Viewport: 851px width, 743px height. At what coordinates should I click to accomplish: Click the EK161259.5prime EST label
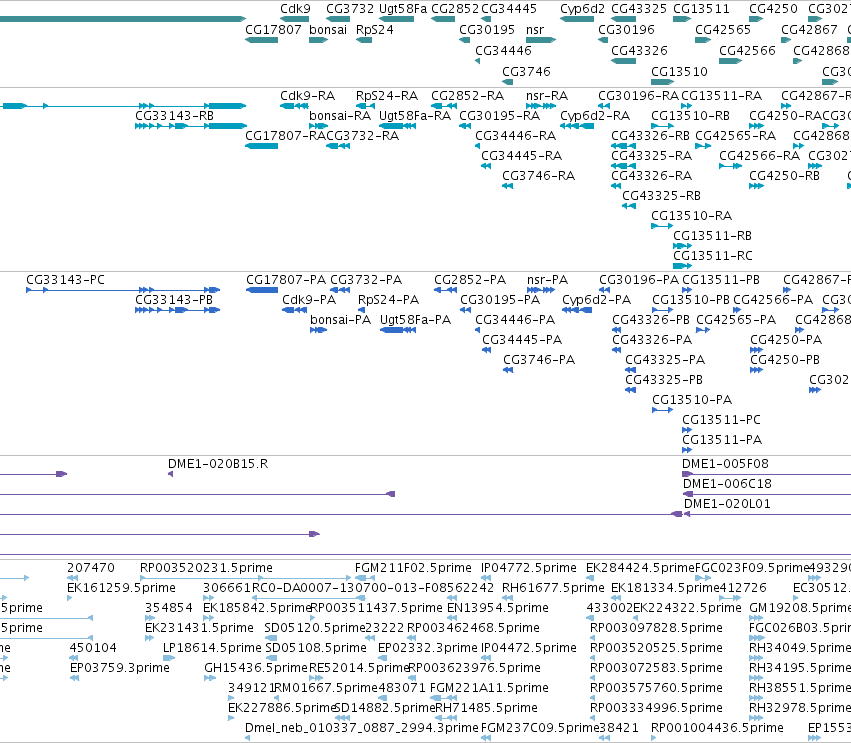(121, 588)
